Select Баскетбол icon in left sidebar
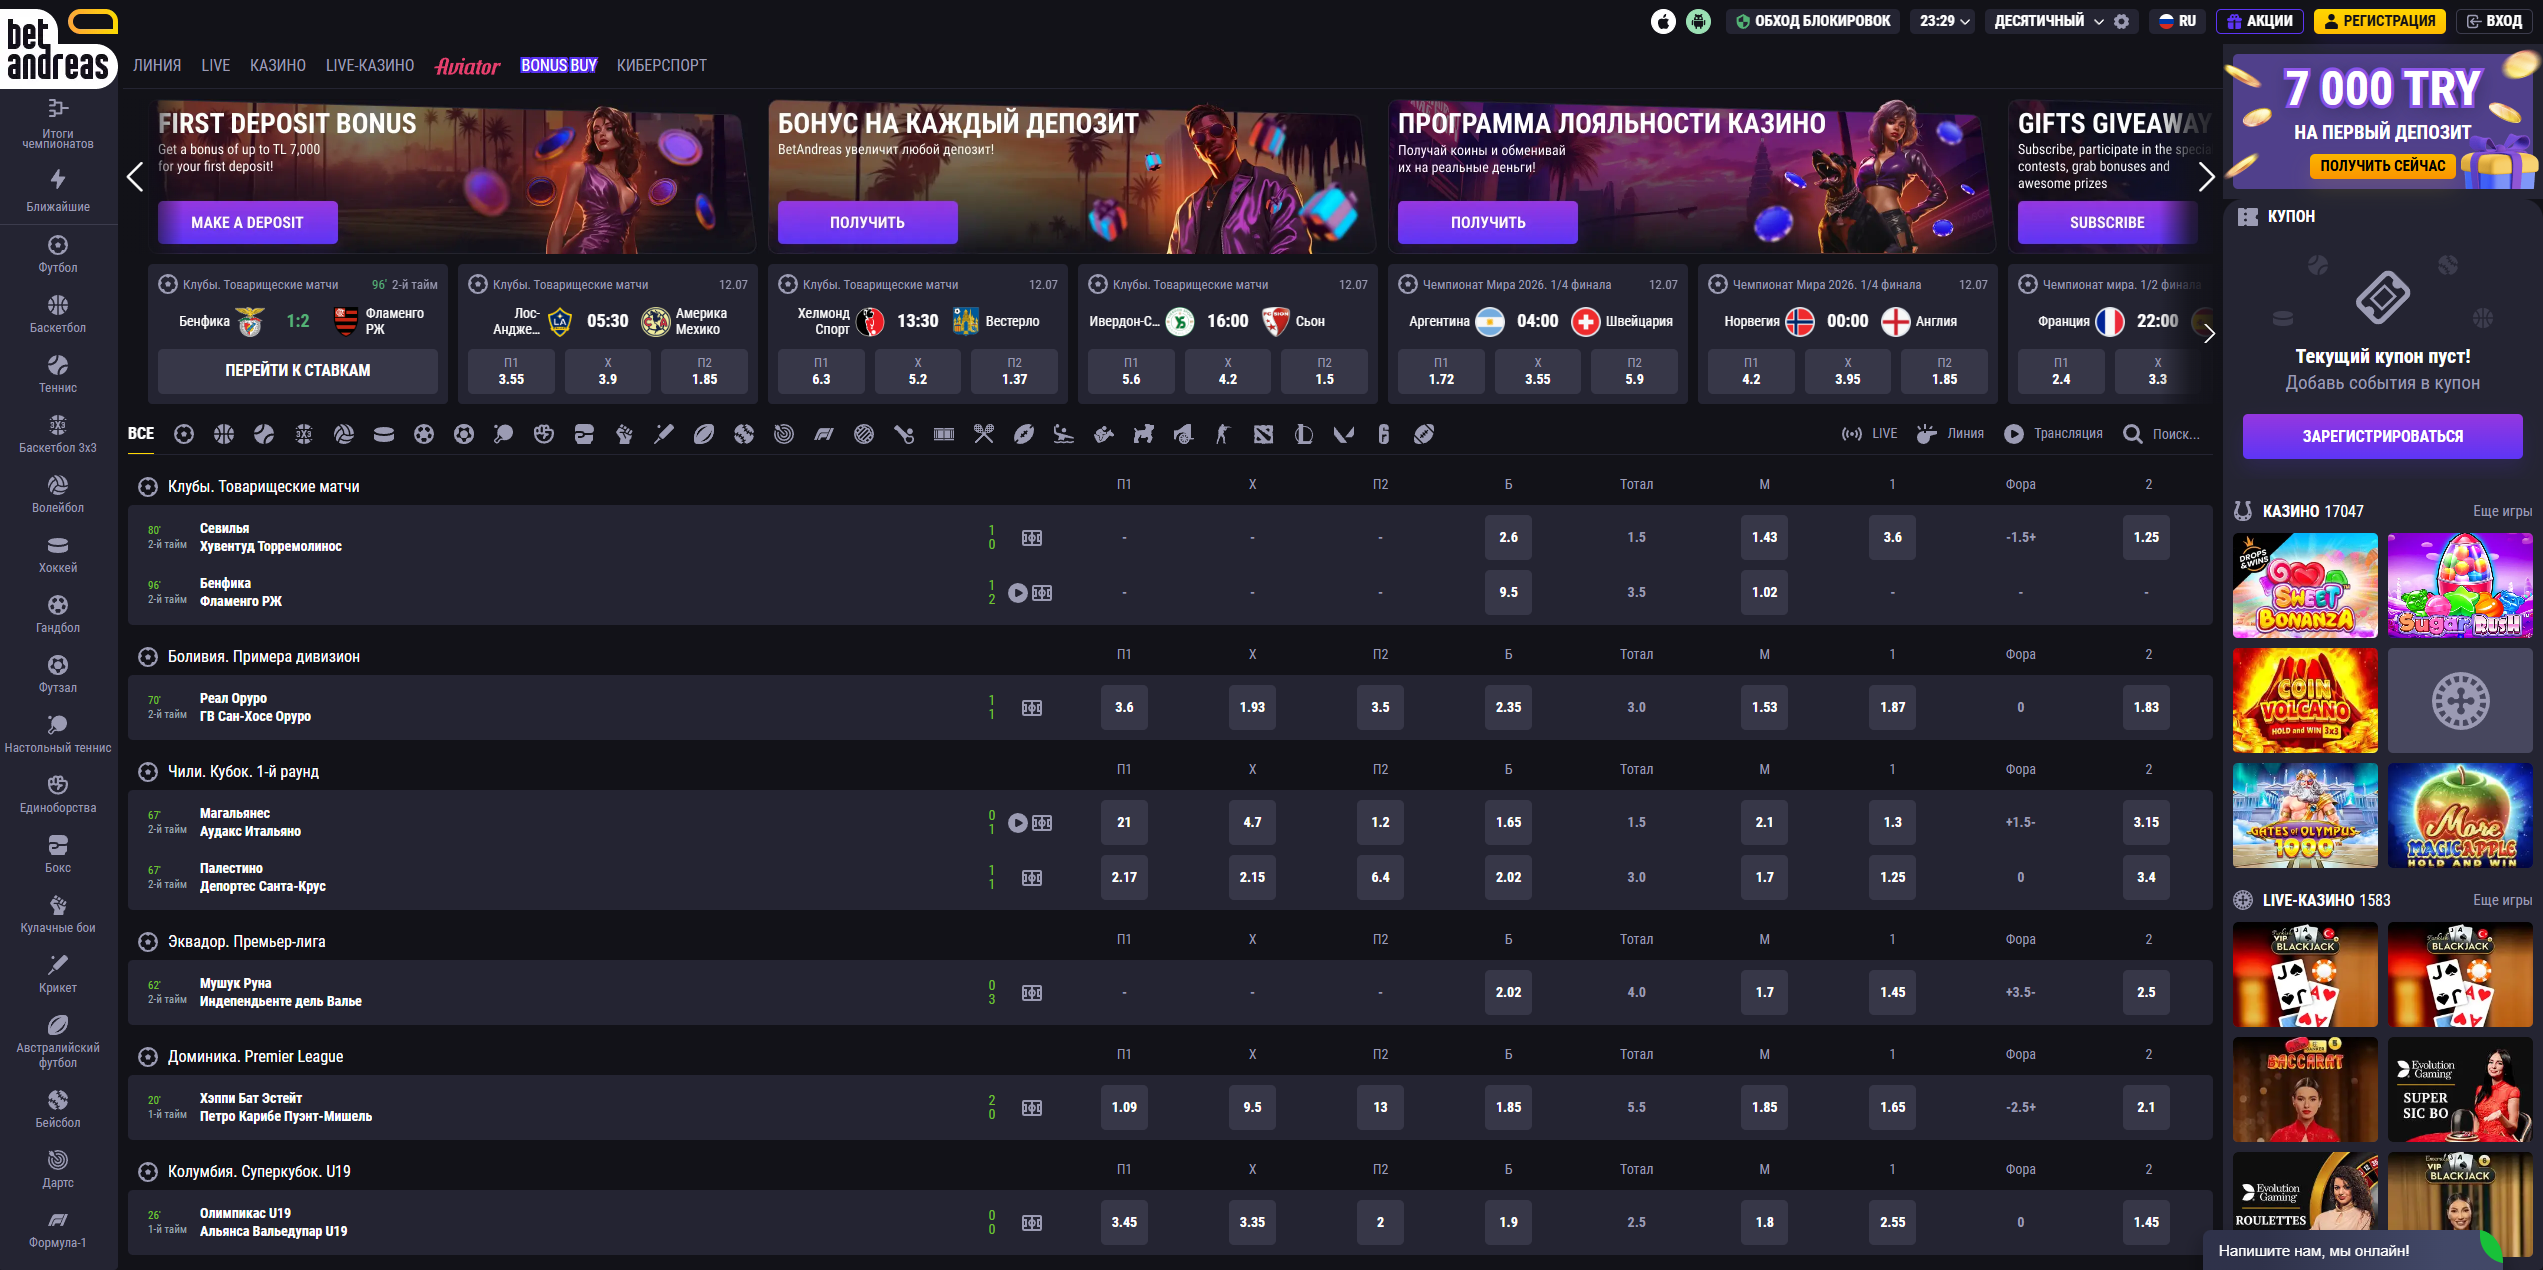 point(58,306)
